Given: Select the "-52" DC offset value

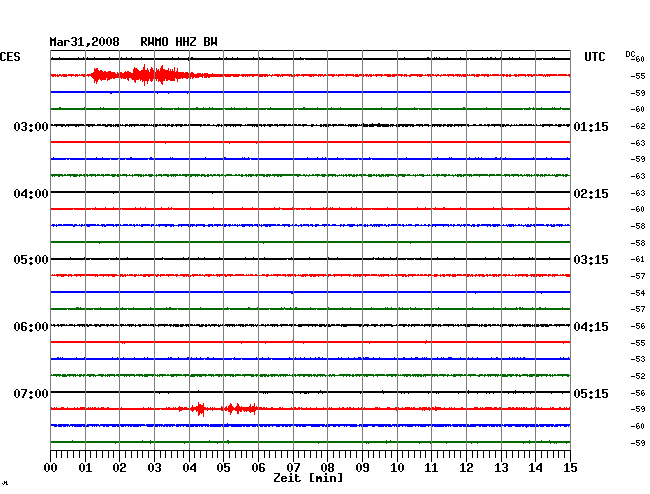Looking at the screenshot, I should [638, 376].
